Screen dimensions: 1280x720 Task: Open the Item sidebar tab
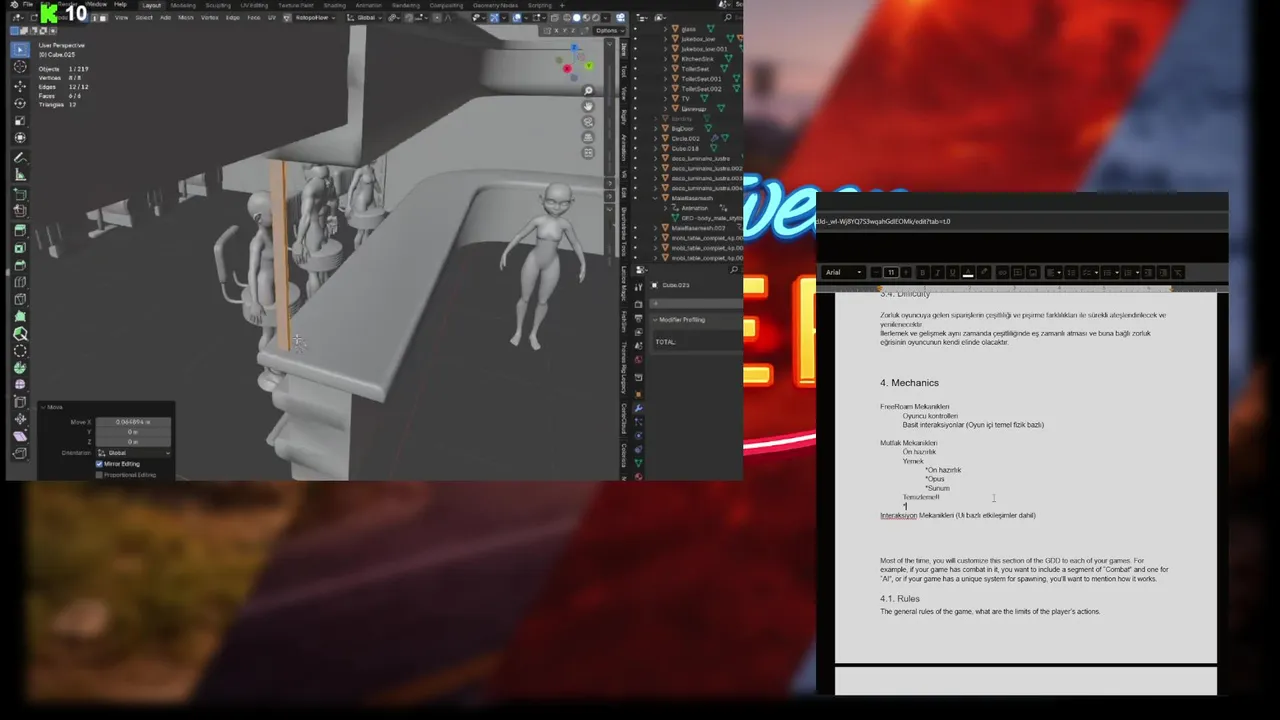tap(624, 47)
